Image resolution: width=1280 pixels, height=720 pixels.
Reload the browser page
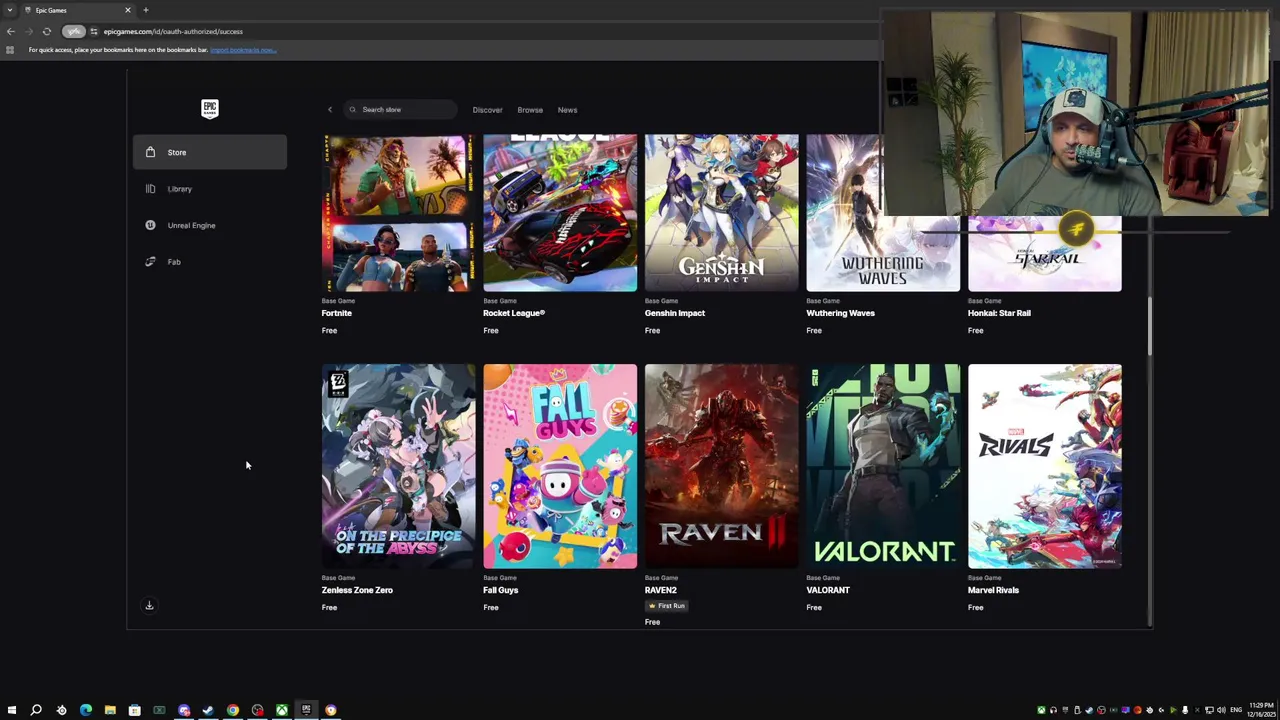46,31
